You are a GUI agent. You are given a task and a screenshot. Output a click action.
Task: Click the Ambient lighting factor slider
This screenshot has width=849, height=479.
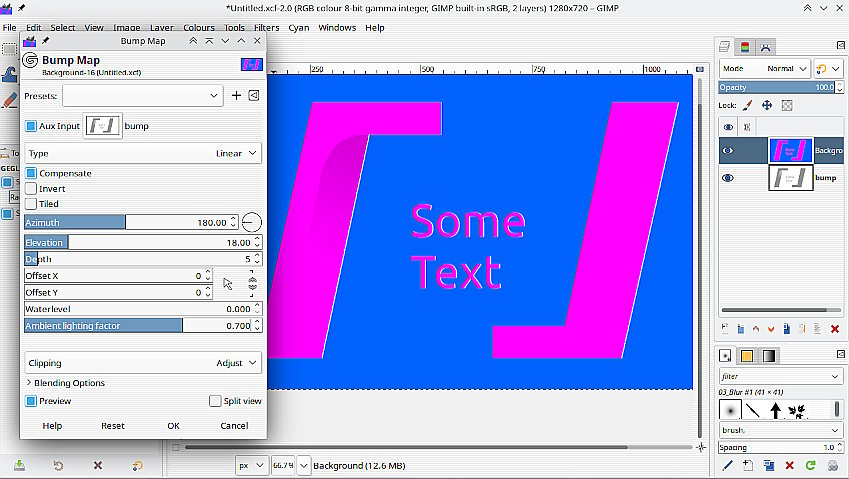143,326
